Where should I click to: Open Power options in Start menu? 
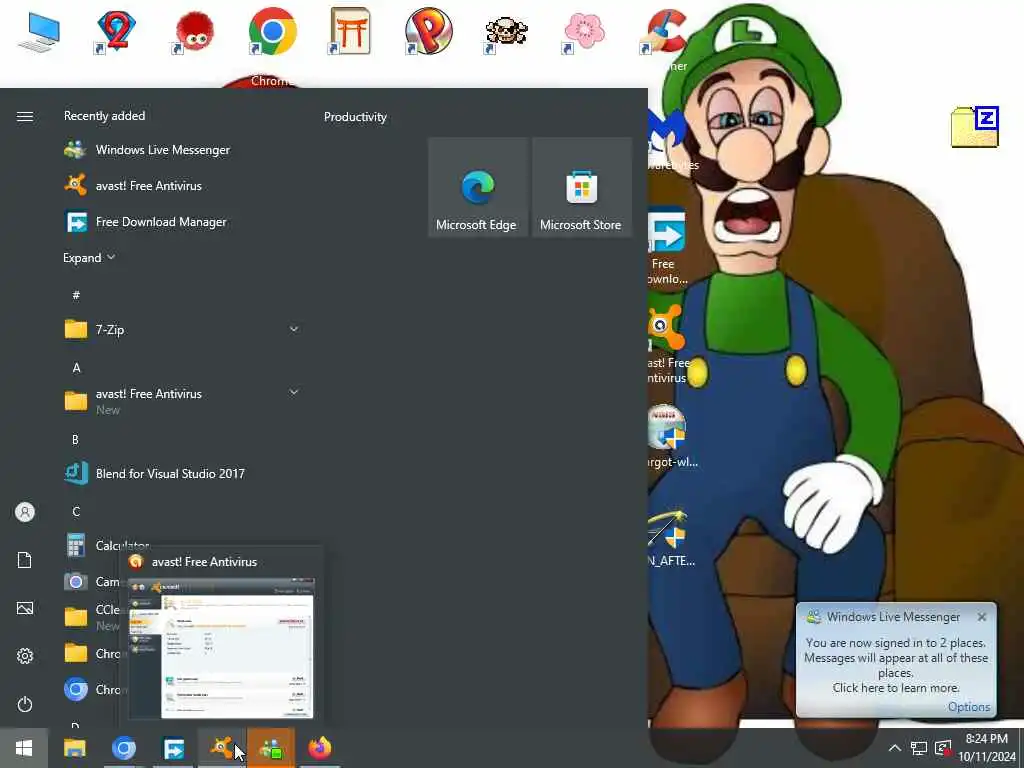pos(25,704)
